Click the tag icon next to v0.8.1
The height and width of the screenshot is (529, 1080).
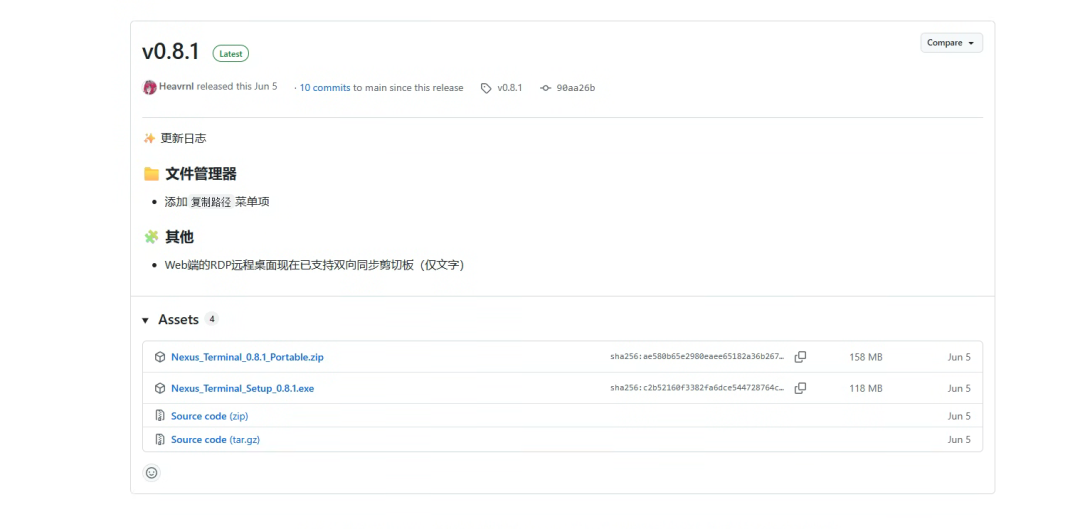point(486,88)
